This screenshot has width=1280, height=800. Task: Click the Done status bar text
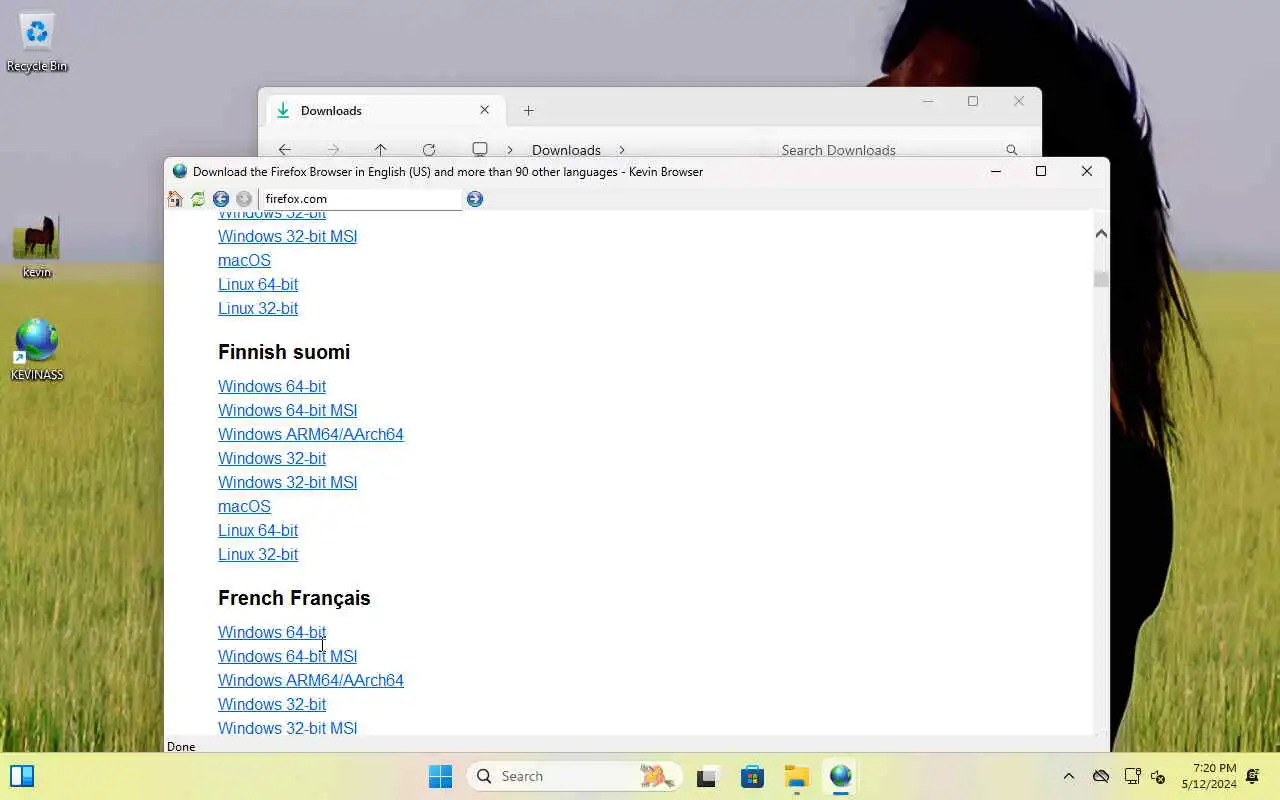[x=181, y=746]
